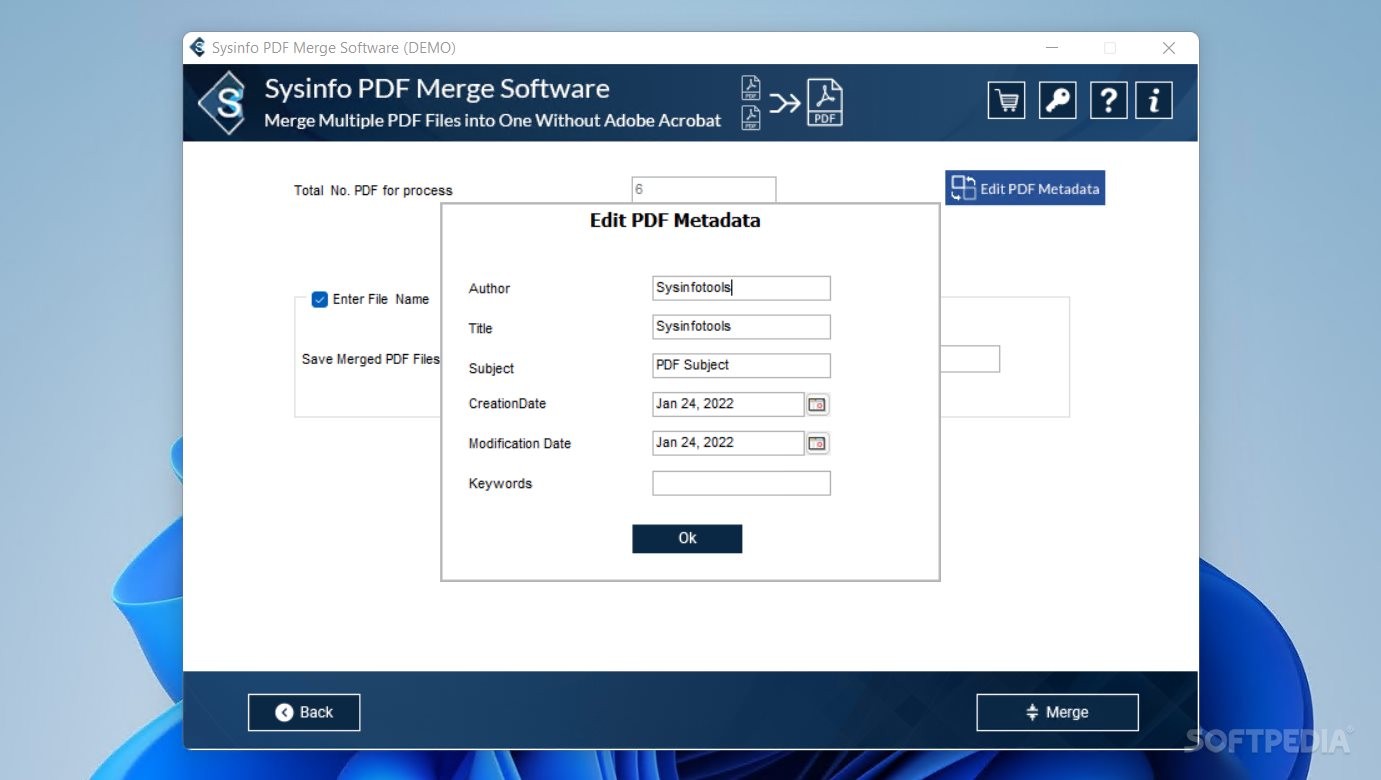Open the shopping cart purchase icon
This screenshot has height=780, width=1381.
coord(1007,100)
